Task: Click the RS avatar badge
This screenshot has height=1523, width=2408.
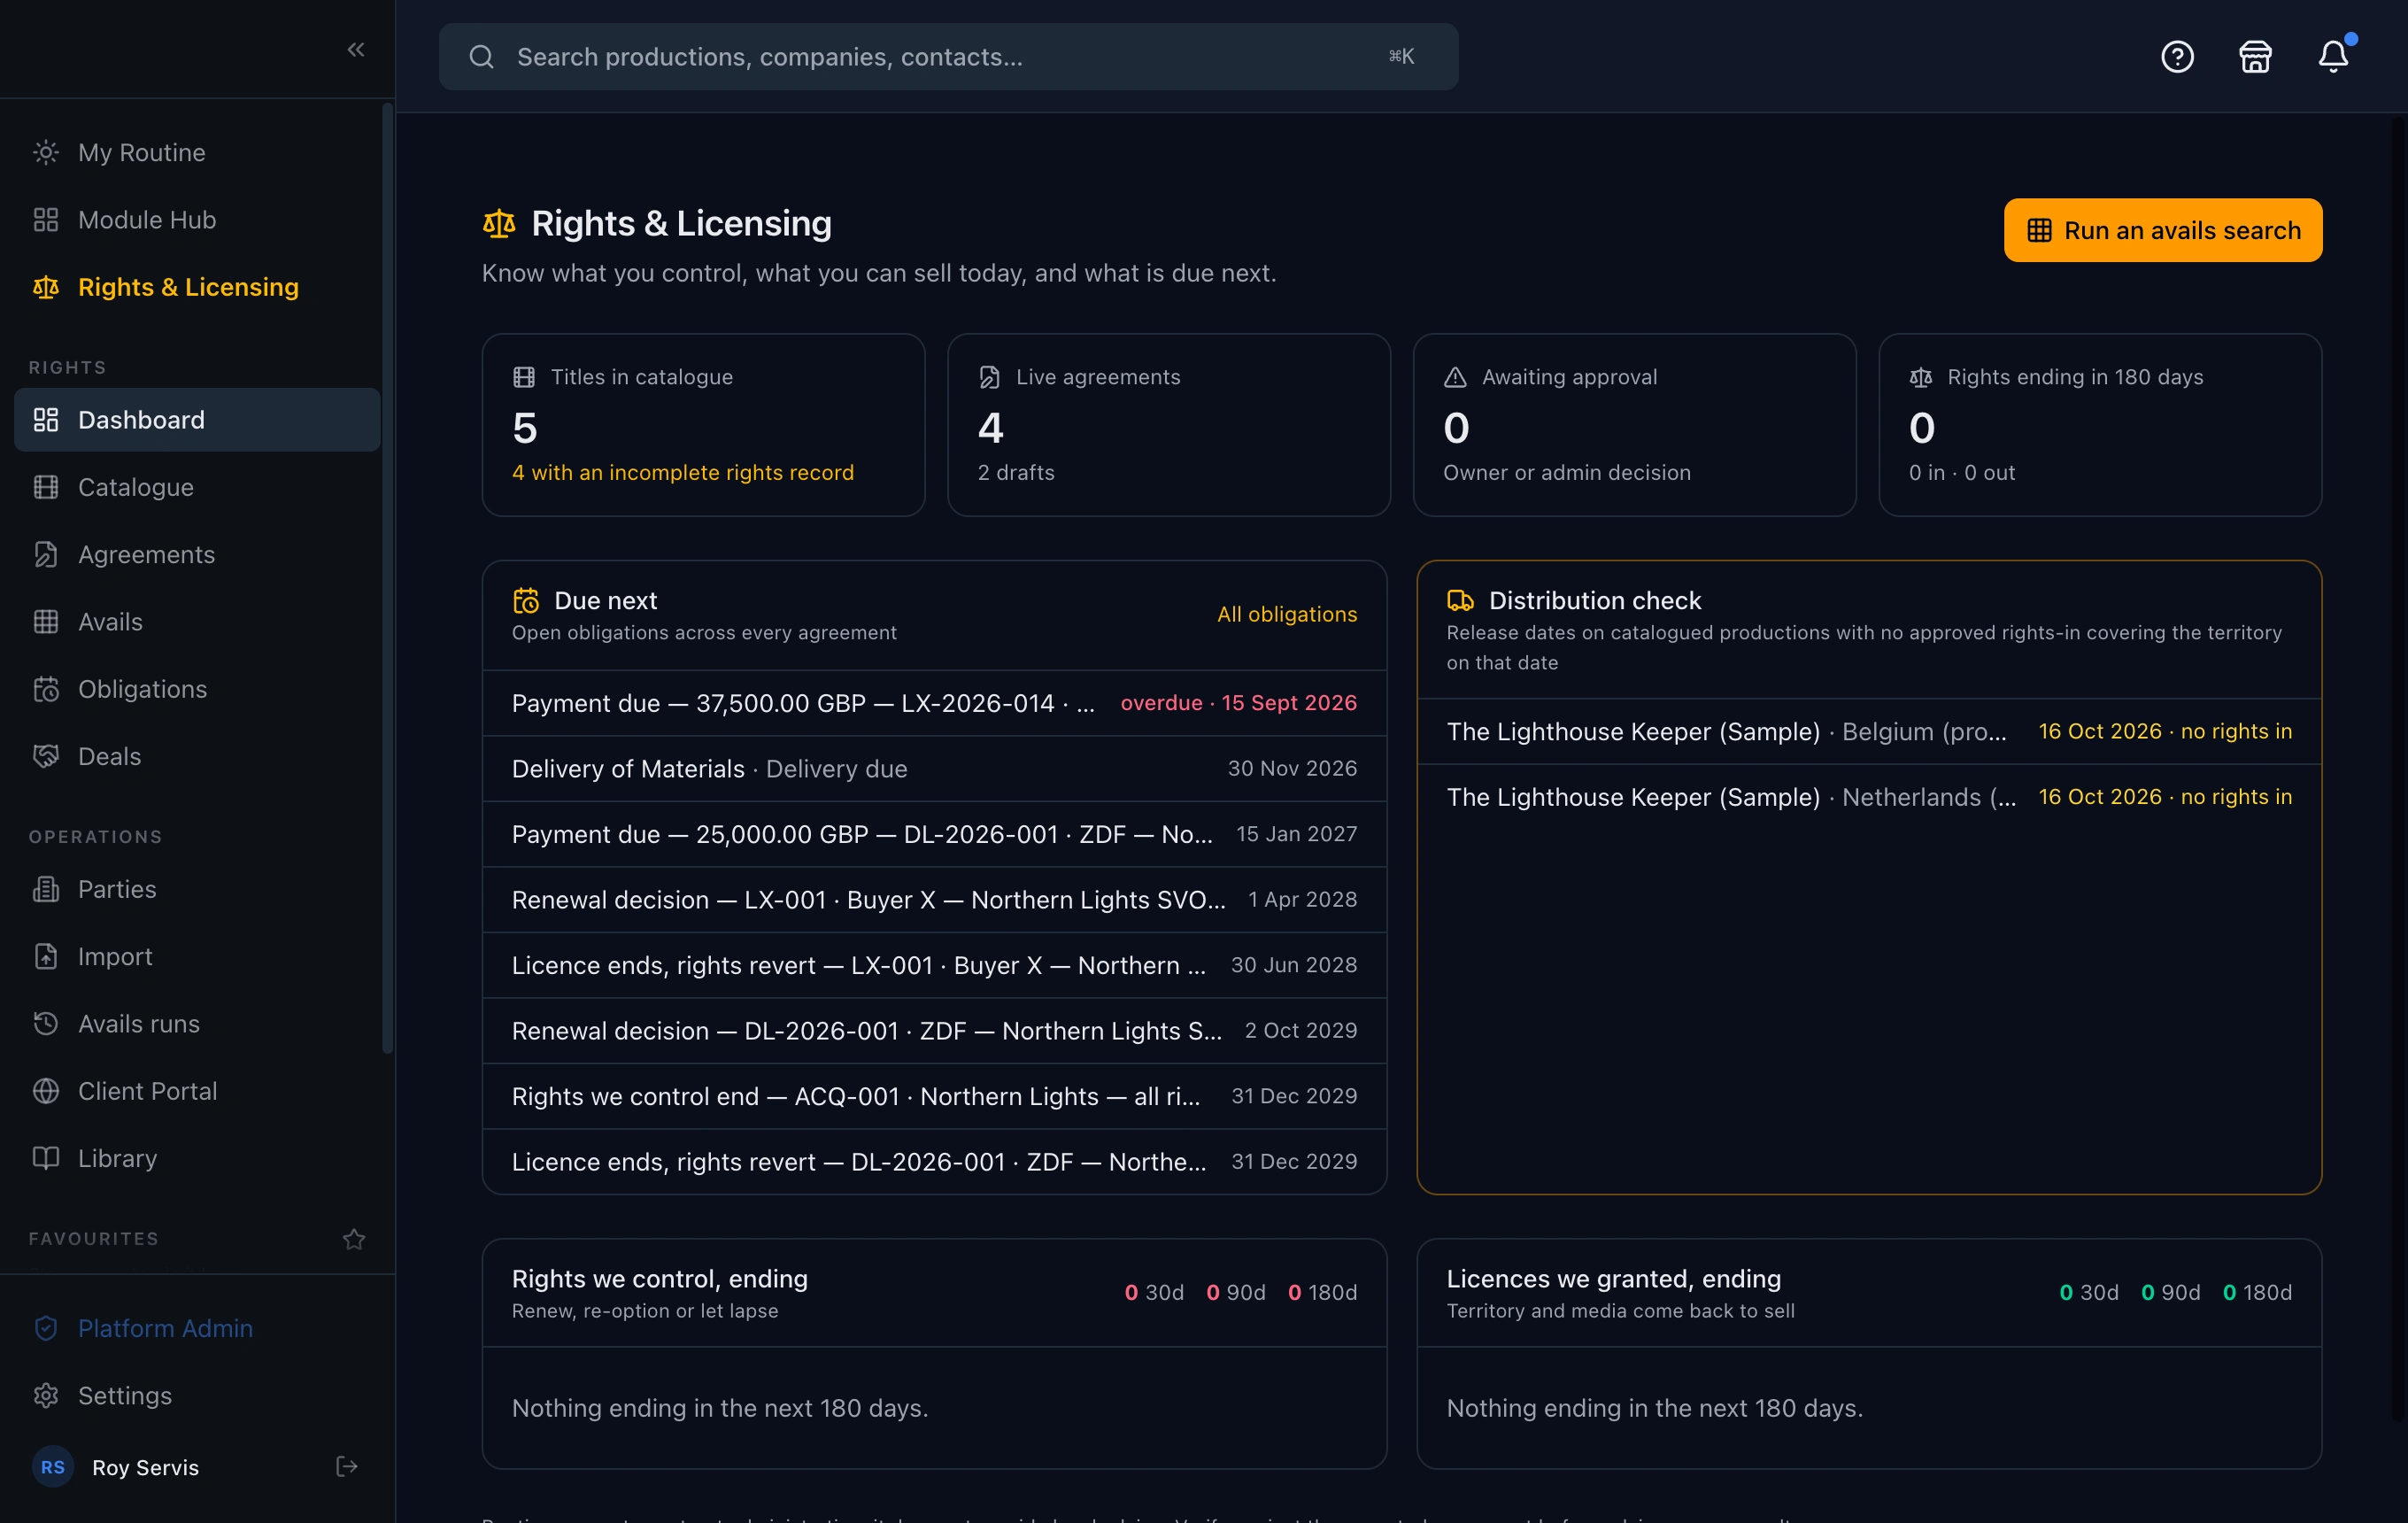Action: tap(53, 1466)
